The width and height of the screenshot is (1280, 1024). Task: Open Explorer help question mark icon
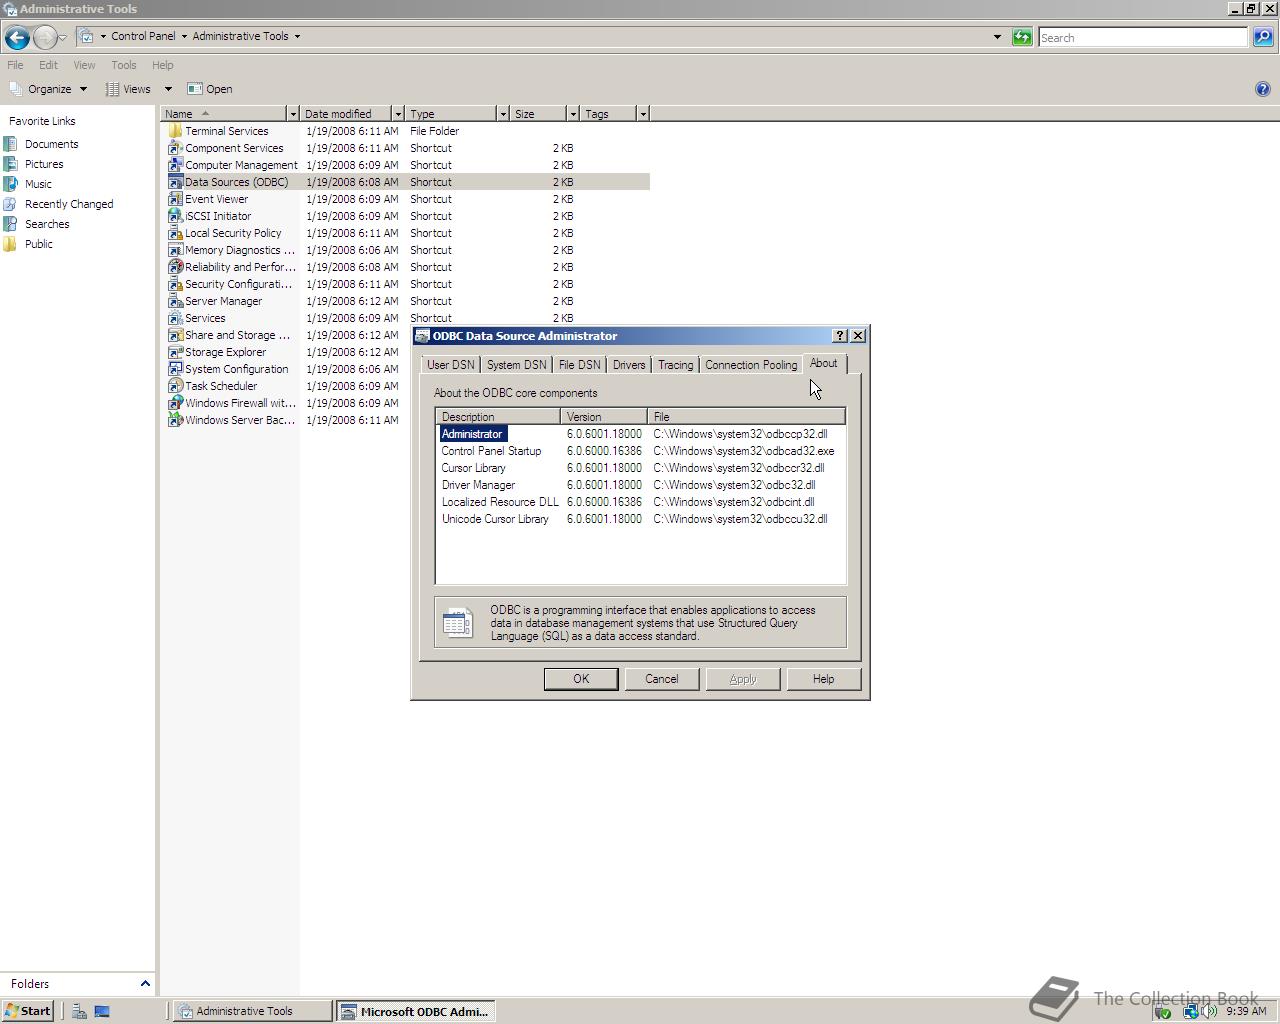[x=1262, y=89]
